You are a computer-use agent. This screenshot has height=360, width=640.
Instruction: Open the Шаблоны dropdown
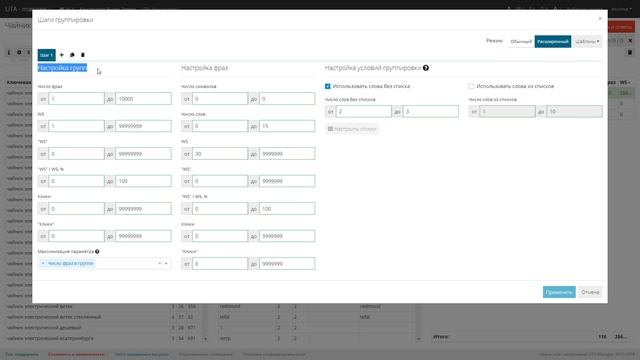[x=587, y=42]
